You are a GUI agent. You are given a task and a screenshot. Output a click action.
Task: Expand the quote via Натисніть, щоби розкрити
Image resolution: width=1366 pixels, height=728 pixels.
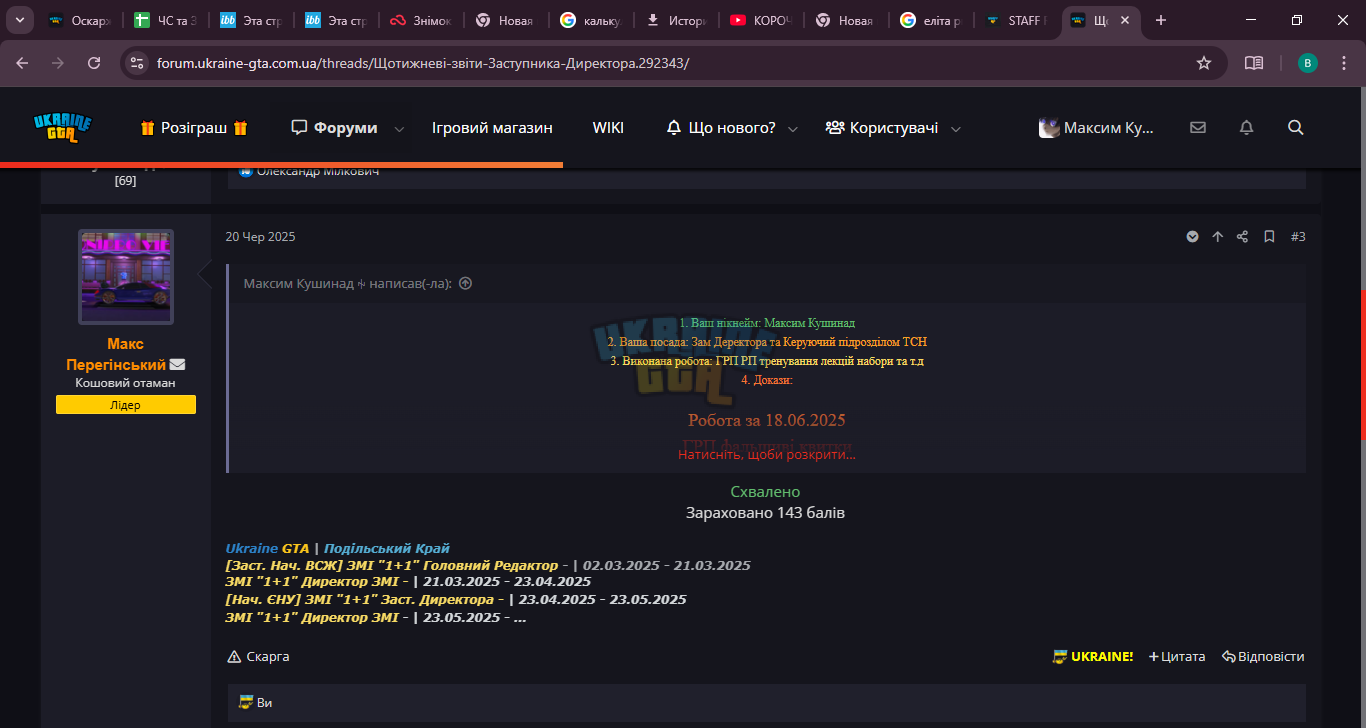tap(767, 454)
